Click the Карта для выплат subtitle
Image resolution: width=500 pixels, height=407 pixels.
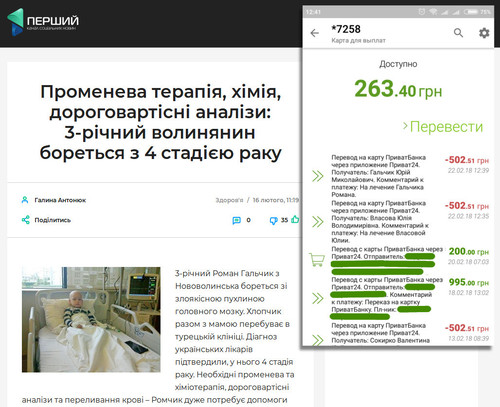click(358, 40)
